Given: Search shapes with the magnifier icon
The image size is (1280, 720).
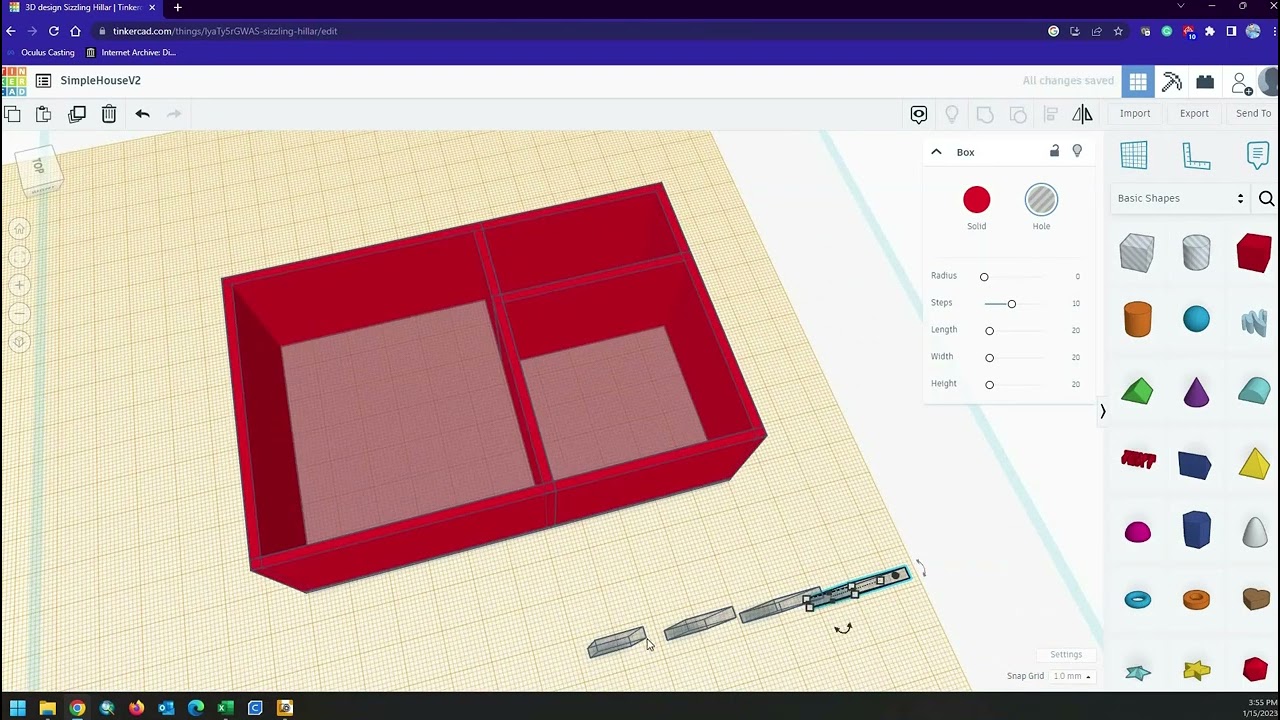Looking at the screenshot, I should click(x=1266, y=199).
